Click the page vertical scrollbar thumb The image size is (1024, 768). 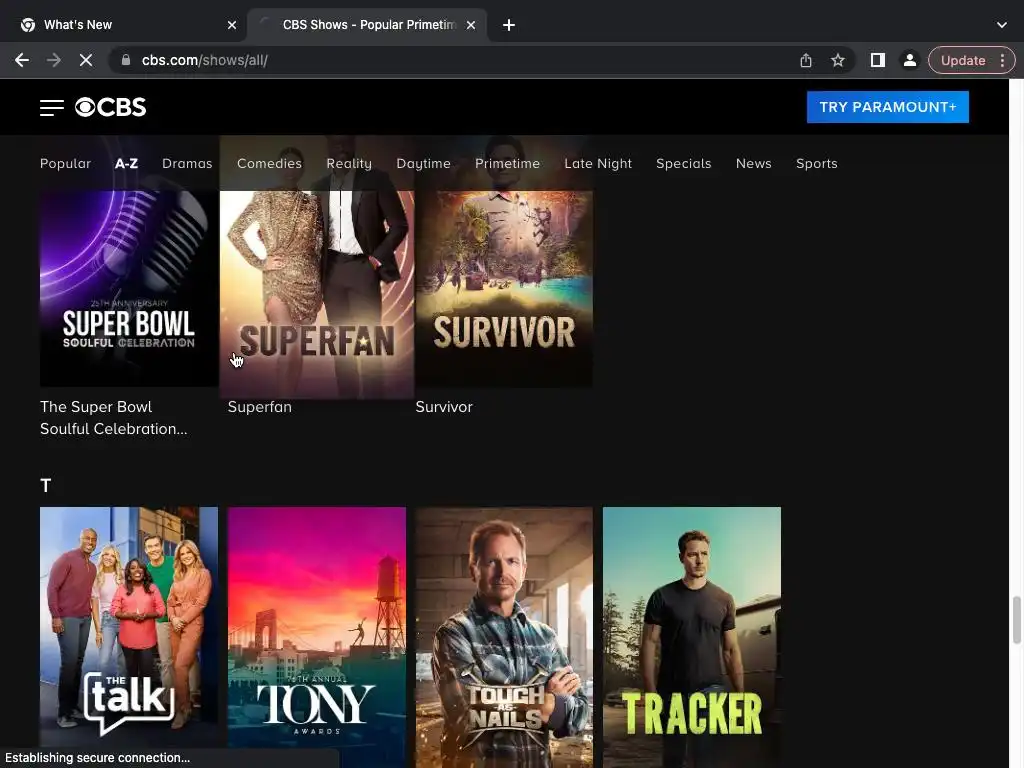pyautogui.click(x=1016, y=619)
